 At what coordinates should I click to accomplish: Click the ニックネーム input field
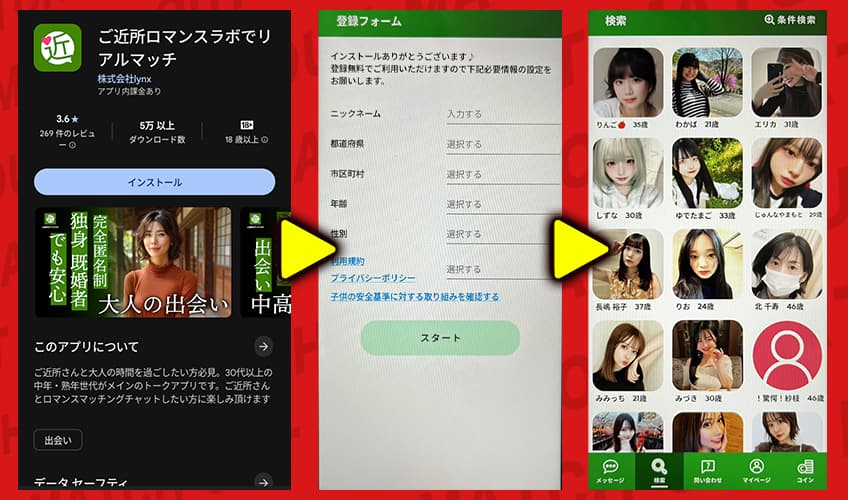(x=502, y=114)
